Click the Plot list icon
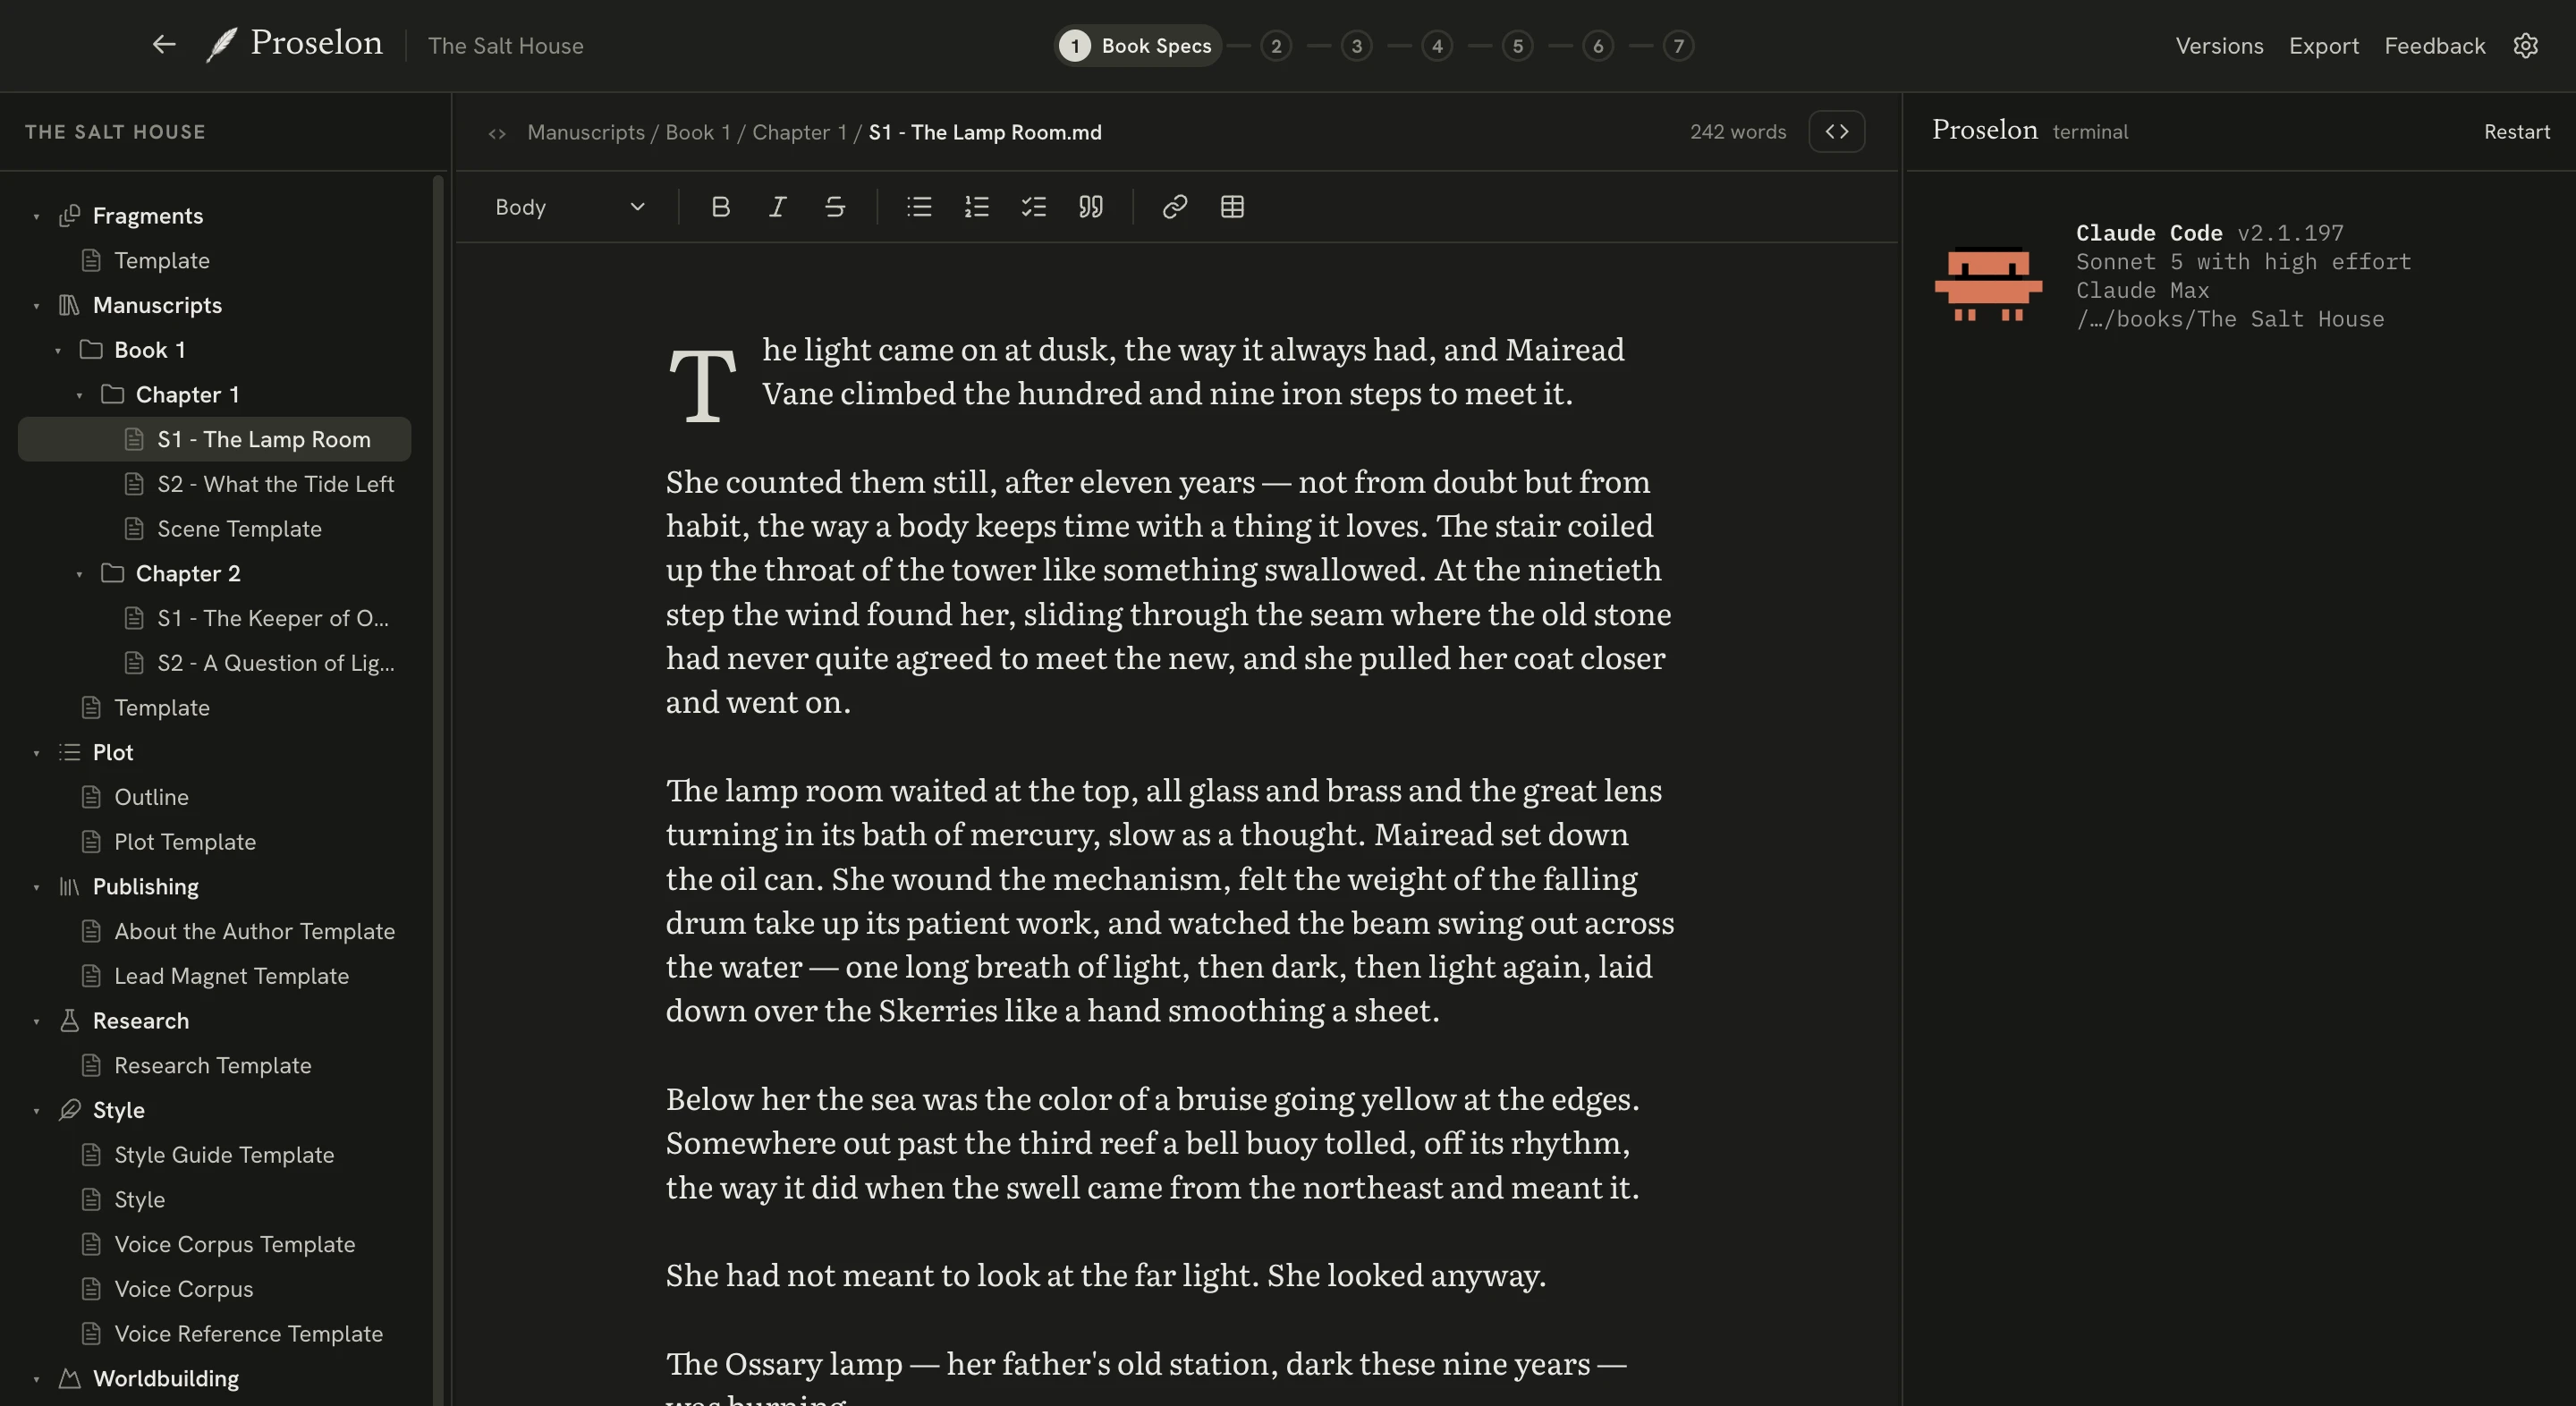 tap(69, 752)
